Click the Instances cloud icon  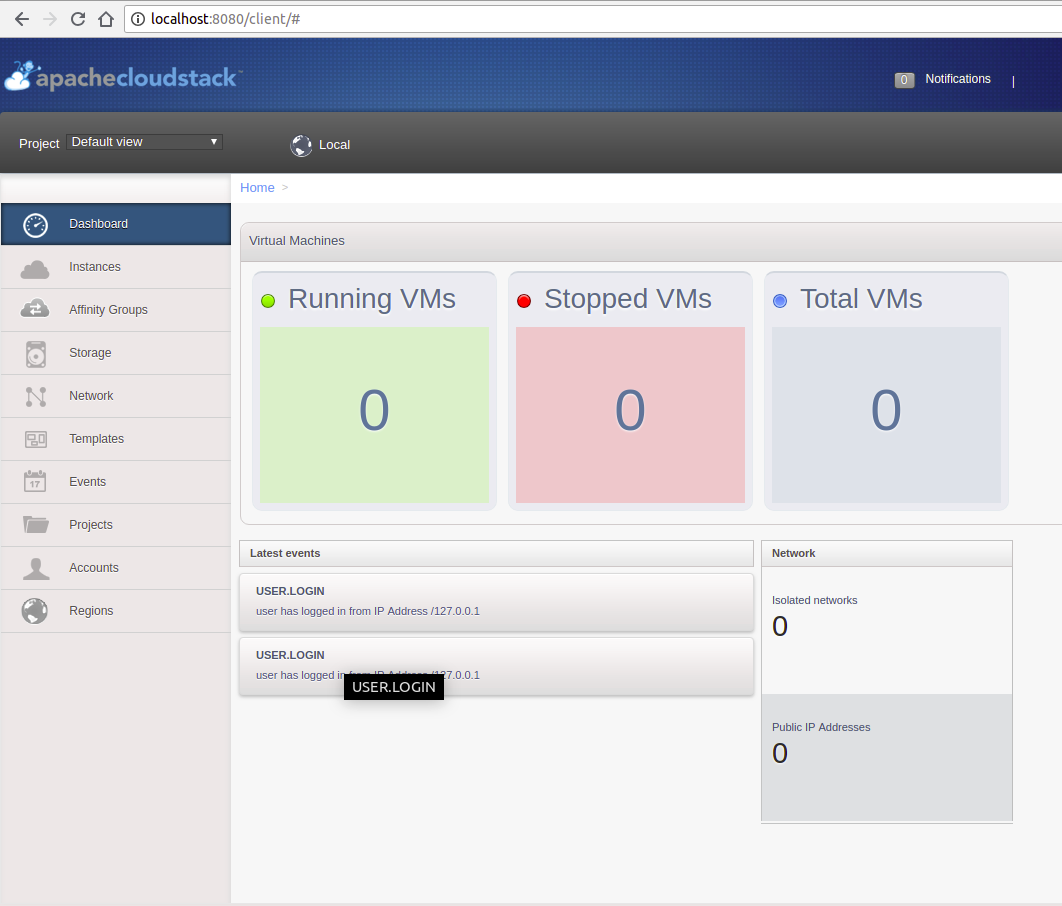coord(35,269)
